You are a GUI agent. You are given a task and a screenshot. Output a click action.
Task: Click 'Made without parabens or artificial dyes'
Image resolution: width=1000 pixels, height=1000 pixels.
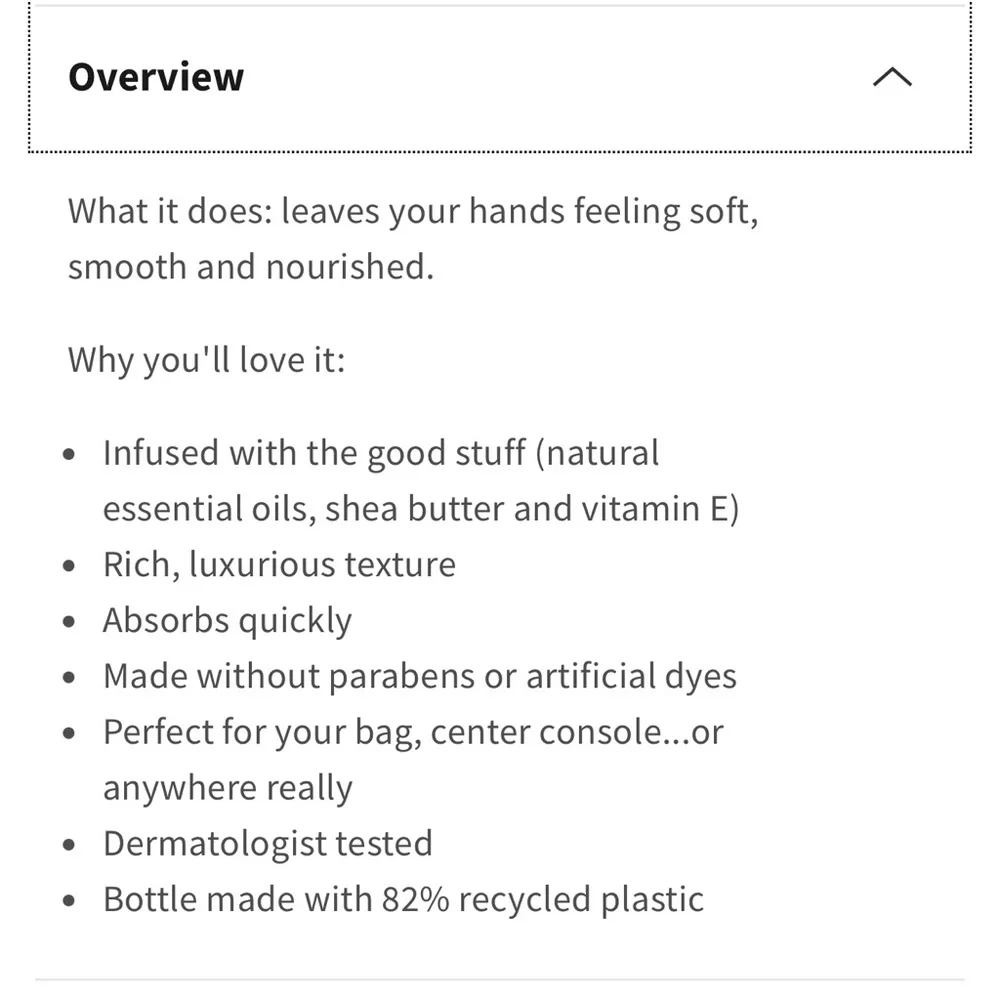[x=419, y=677]
